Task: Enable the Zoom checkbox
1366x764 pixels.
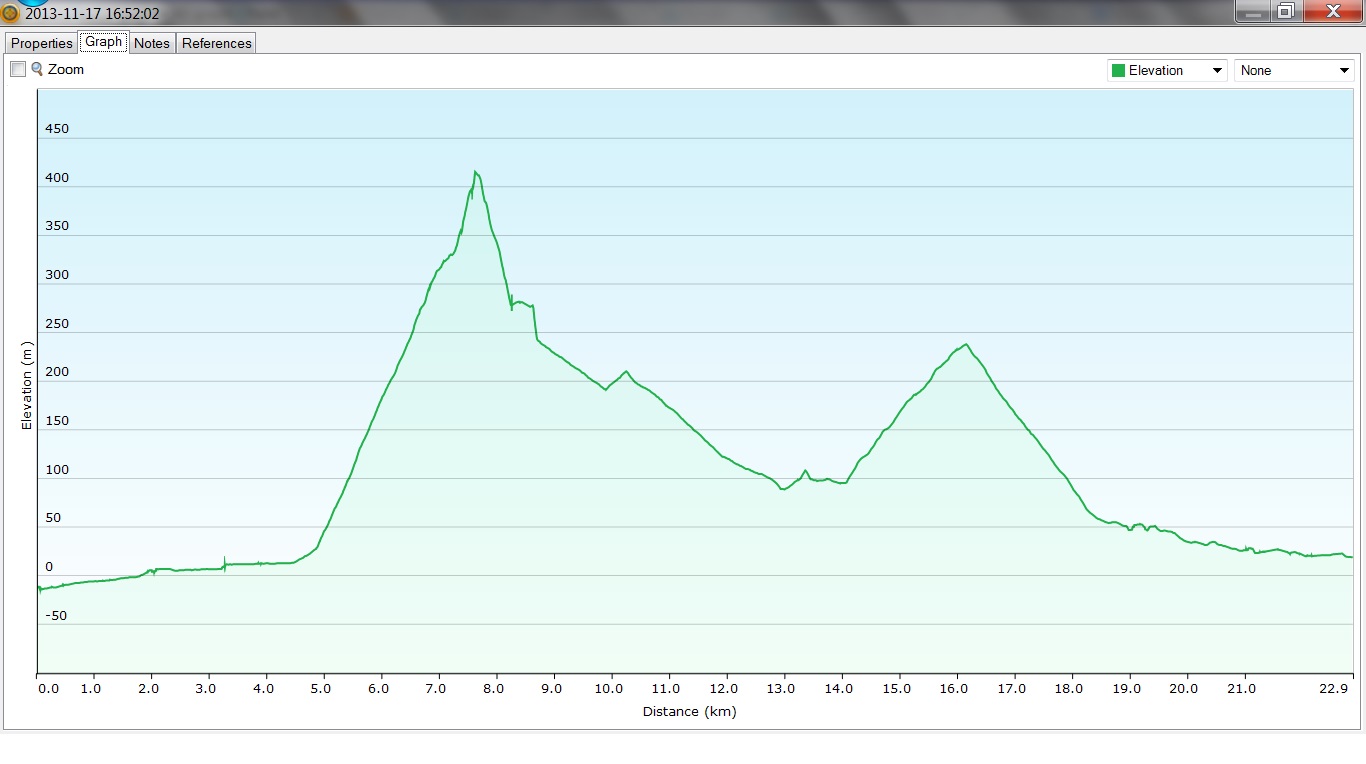Action: (x=18, y=69)
